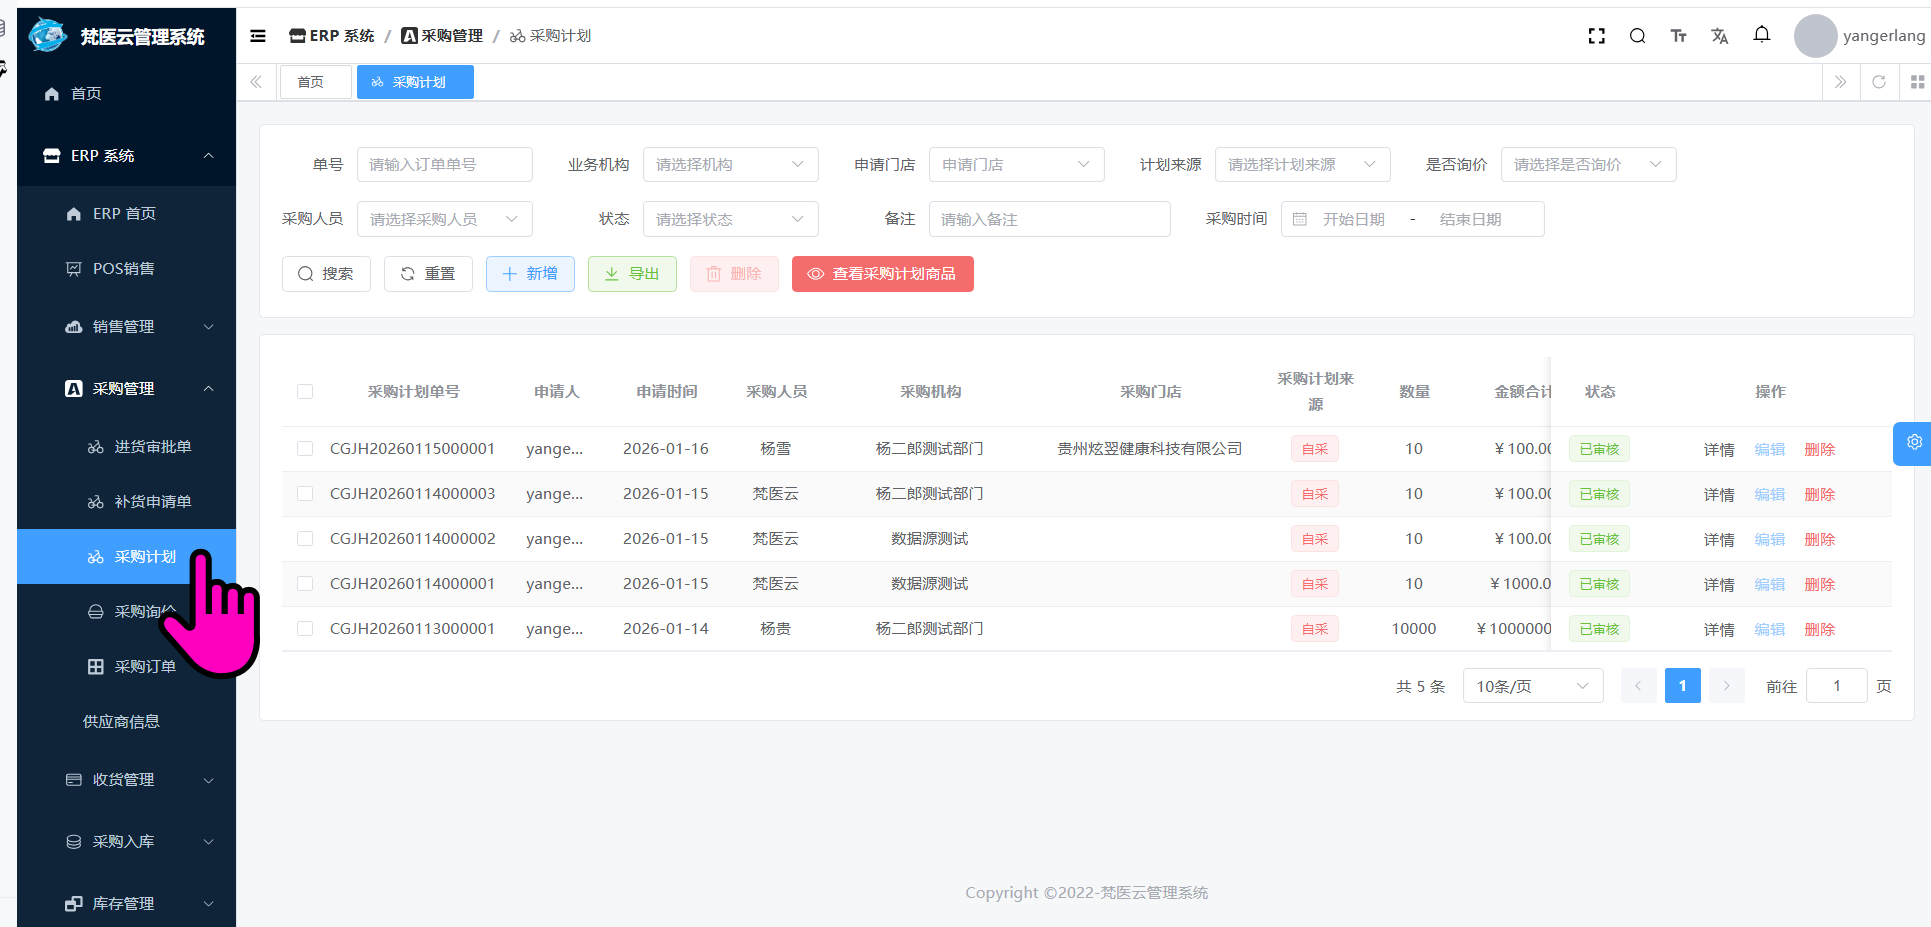The width and height of the screenshot is (1931, 927).
Task: Click the 请输入订单单号 input field
Action: point(444,165)
